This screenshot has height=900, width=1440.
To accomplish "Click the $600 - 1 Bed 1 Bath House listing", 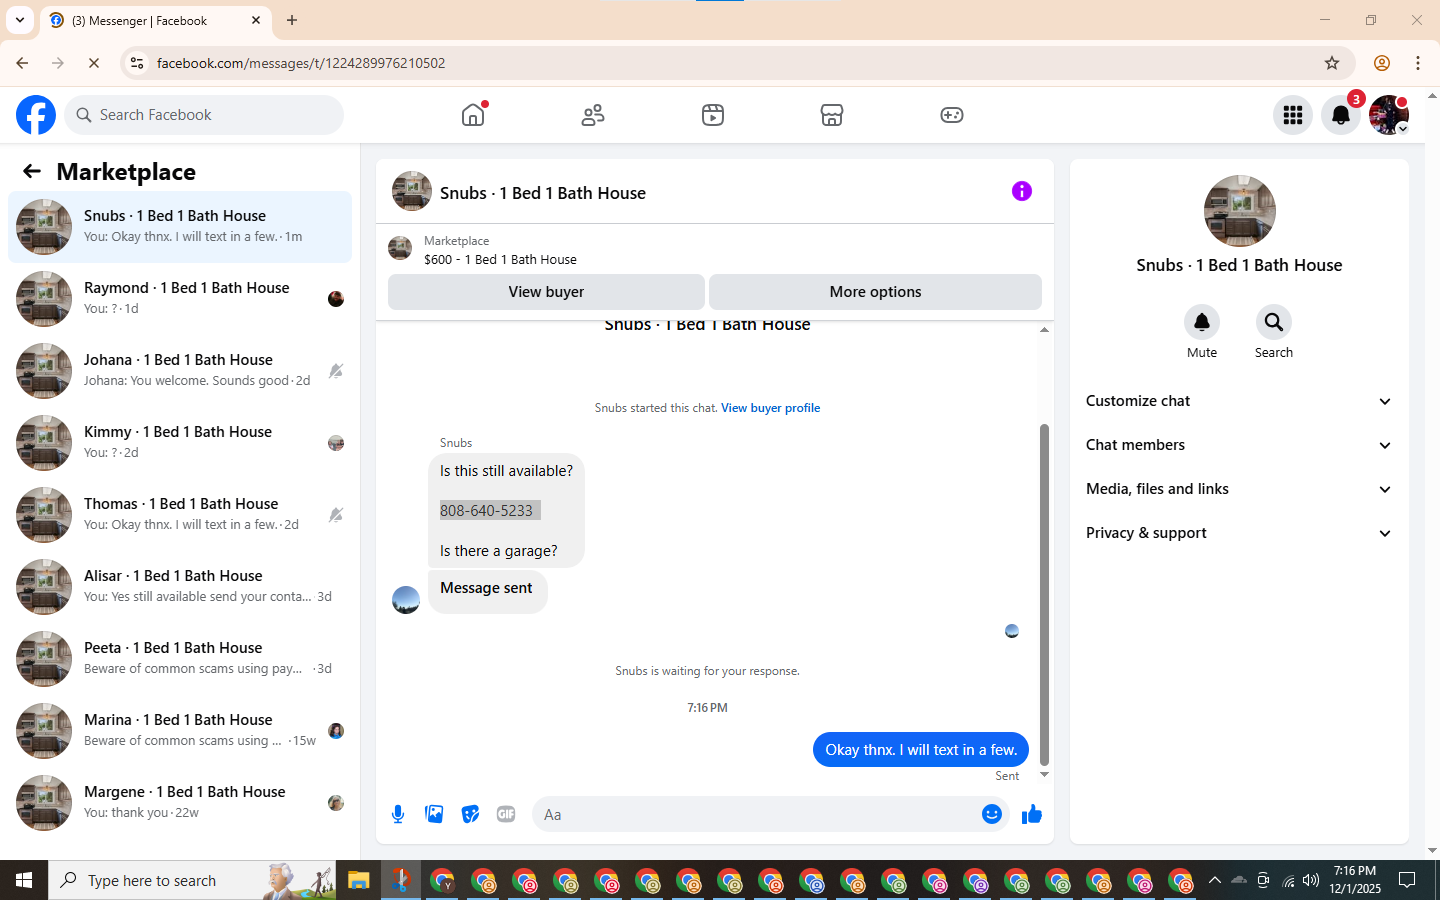I will click(x=500, y=260).
